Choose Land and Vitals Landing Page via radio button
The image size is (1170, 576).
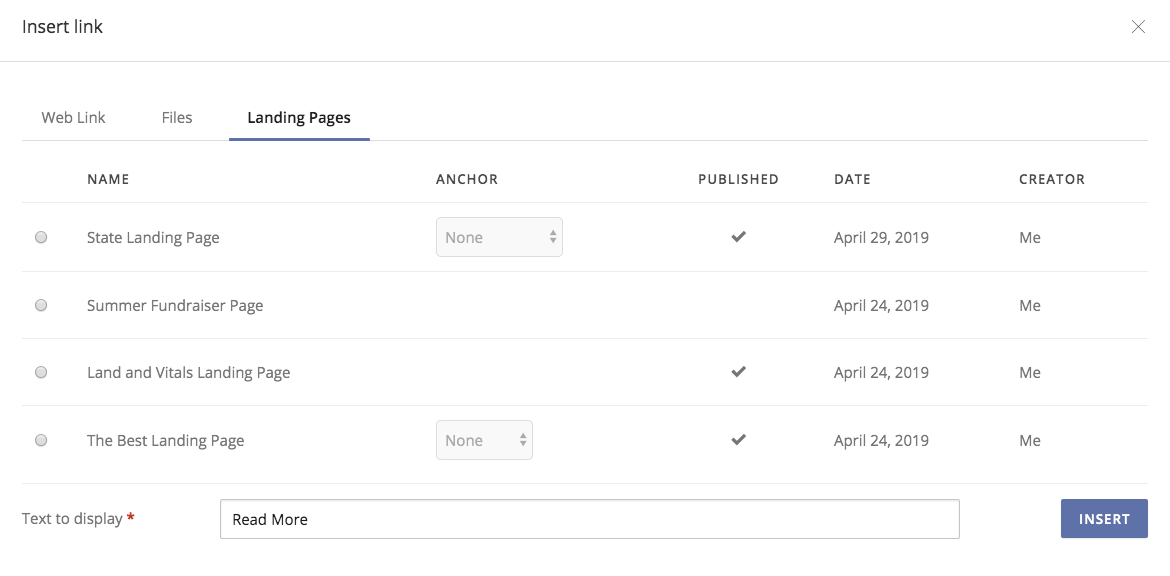41,371
